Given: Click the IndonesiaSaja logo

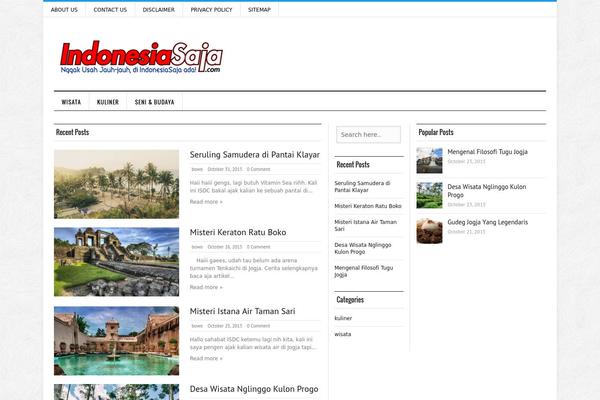Looking at the screenshot, I should coord(142,57).
